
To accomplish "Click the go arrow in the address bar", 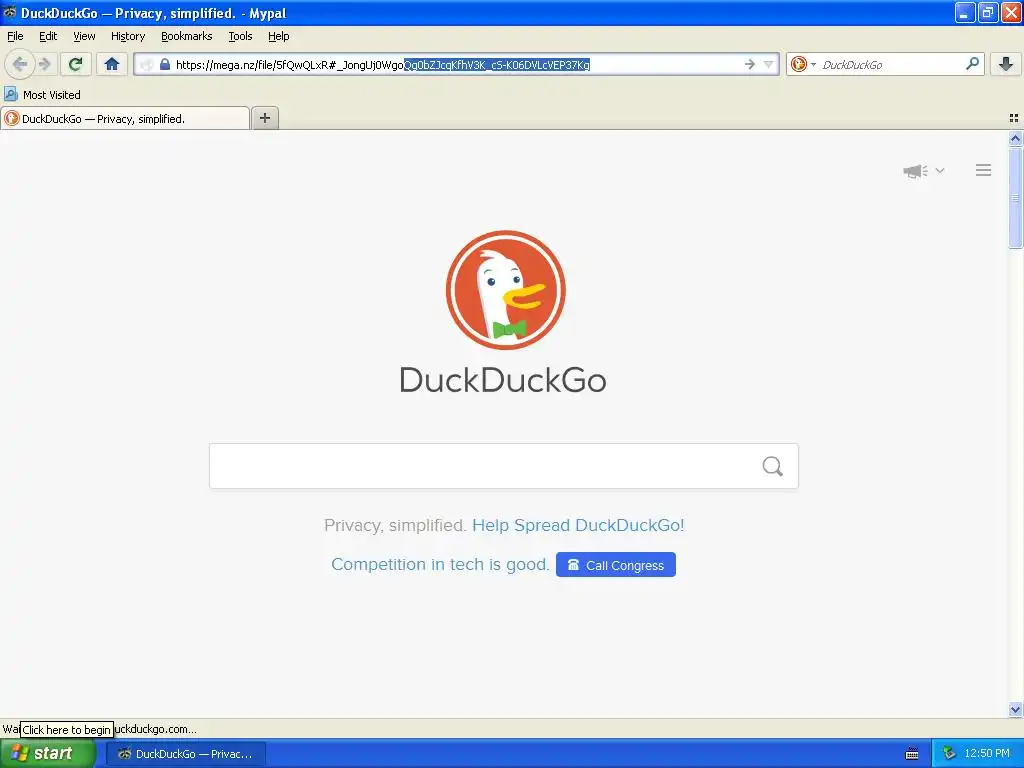I will (x=749, y=64).
